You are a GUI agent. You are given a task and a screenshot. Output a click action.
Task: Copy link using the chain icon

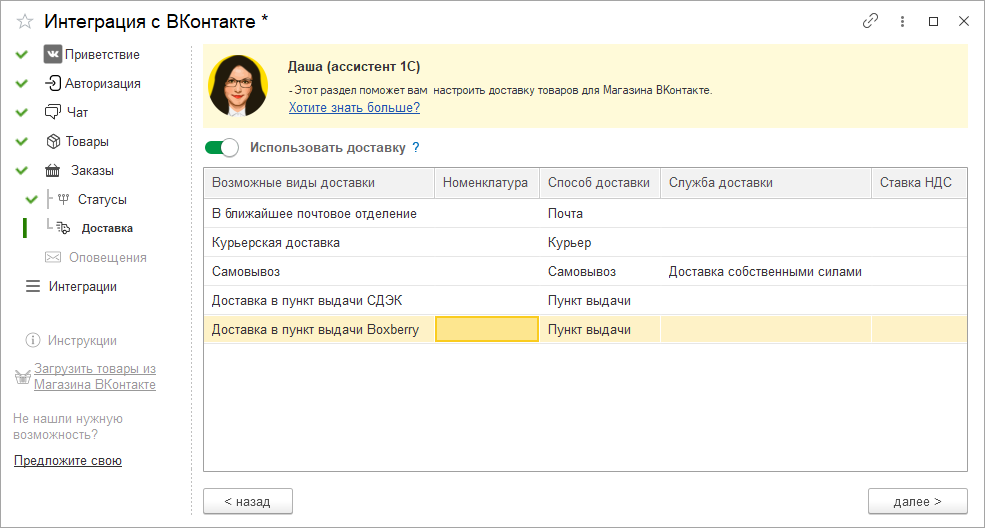pyautogui.click(x=870, y=21)
